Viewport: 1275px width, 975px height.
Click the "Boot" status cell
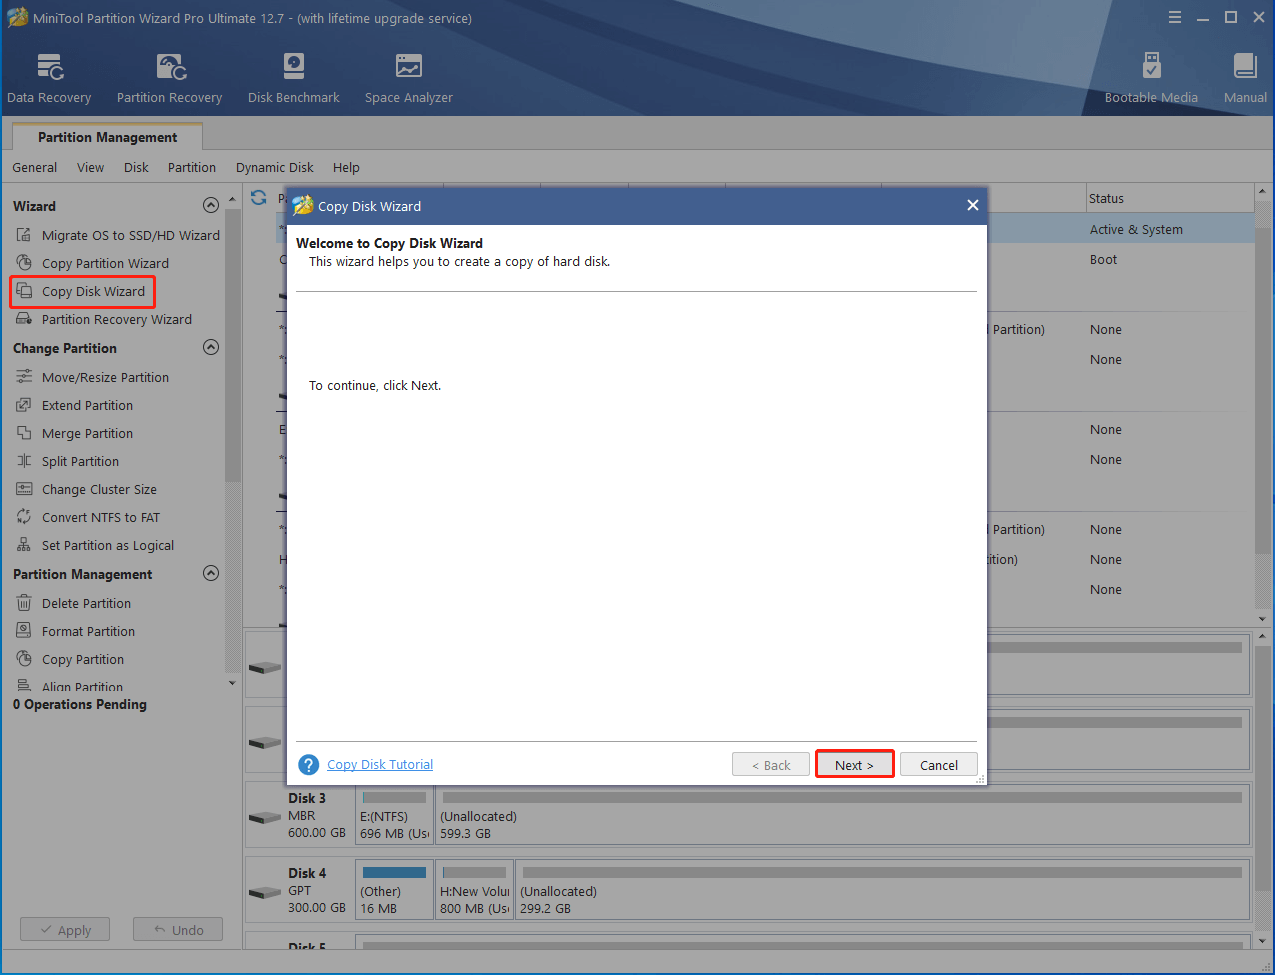click(x=1103, y=259)
